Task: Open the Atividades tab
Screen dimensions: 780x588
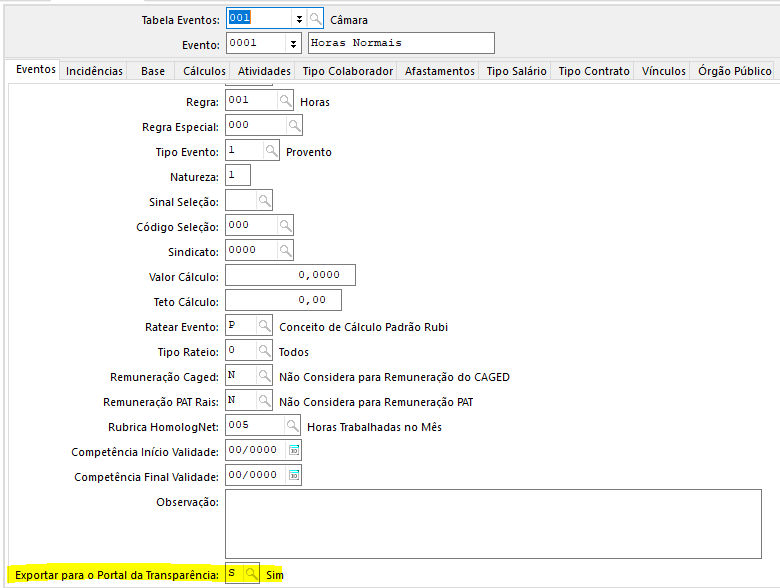Action: [x=264, y=71]
